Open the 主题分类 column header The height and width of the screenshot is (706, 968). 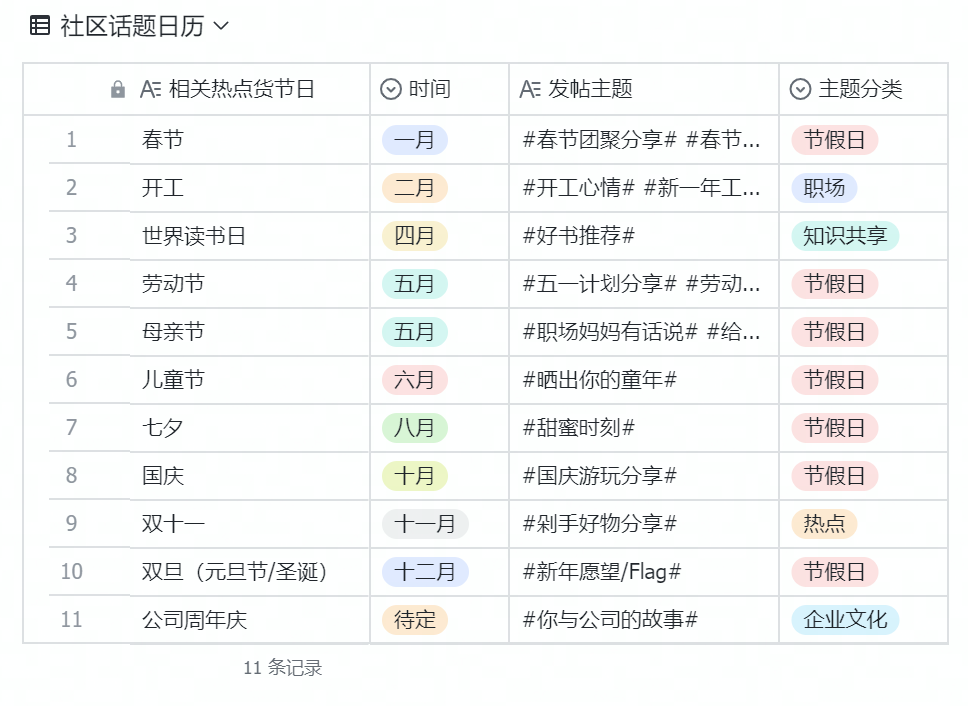pos(863,89)
